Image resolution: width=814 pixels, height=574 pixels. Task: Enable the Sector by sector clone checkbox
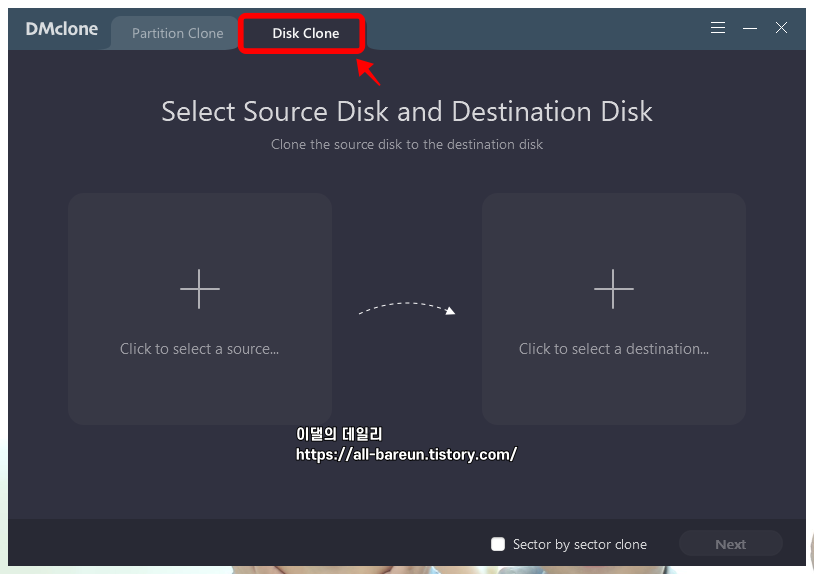coord(498,544)
